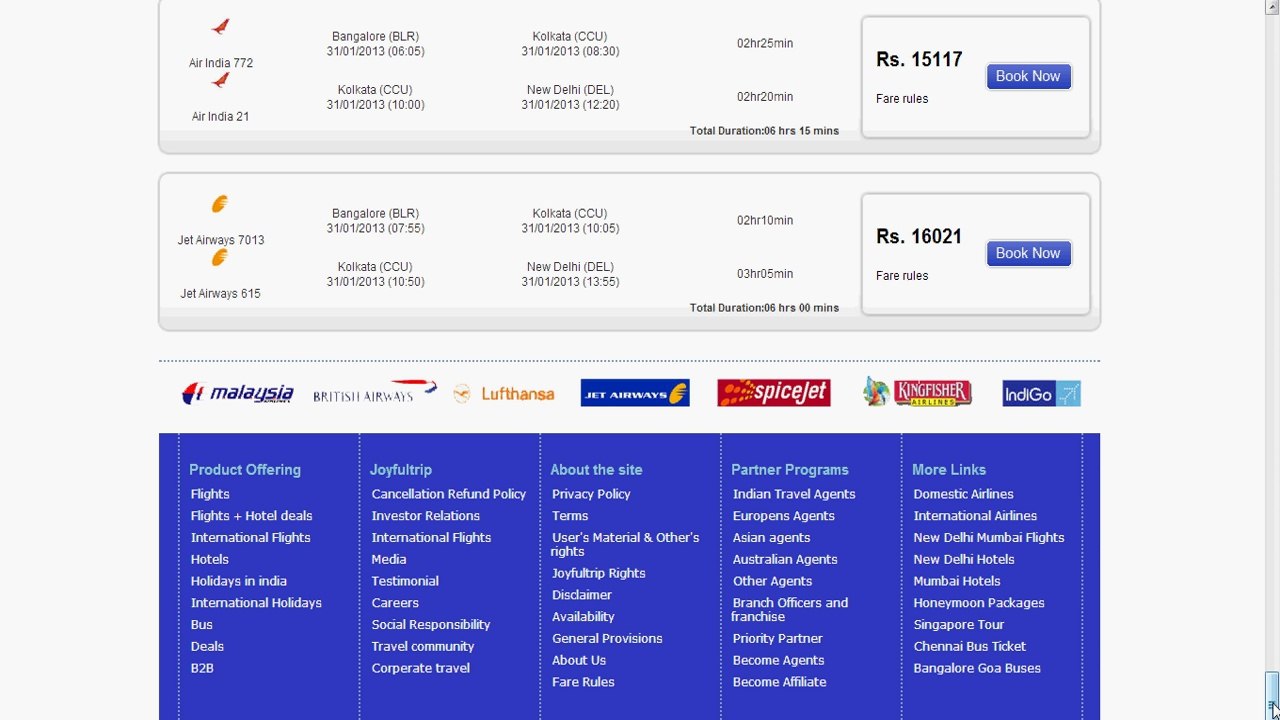
Task: Open the Disclaimer link
Action: [582, 595]
